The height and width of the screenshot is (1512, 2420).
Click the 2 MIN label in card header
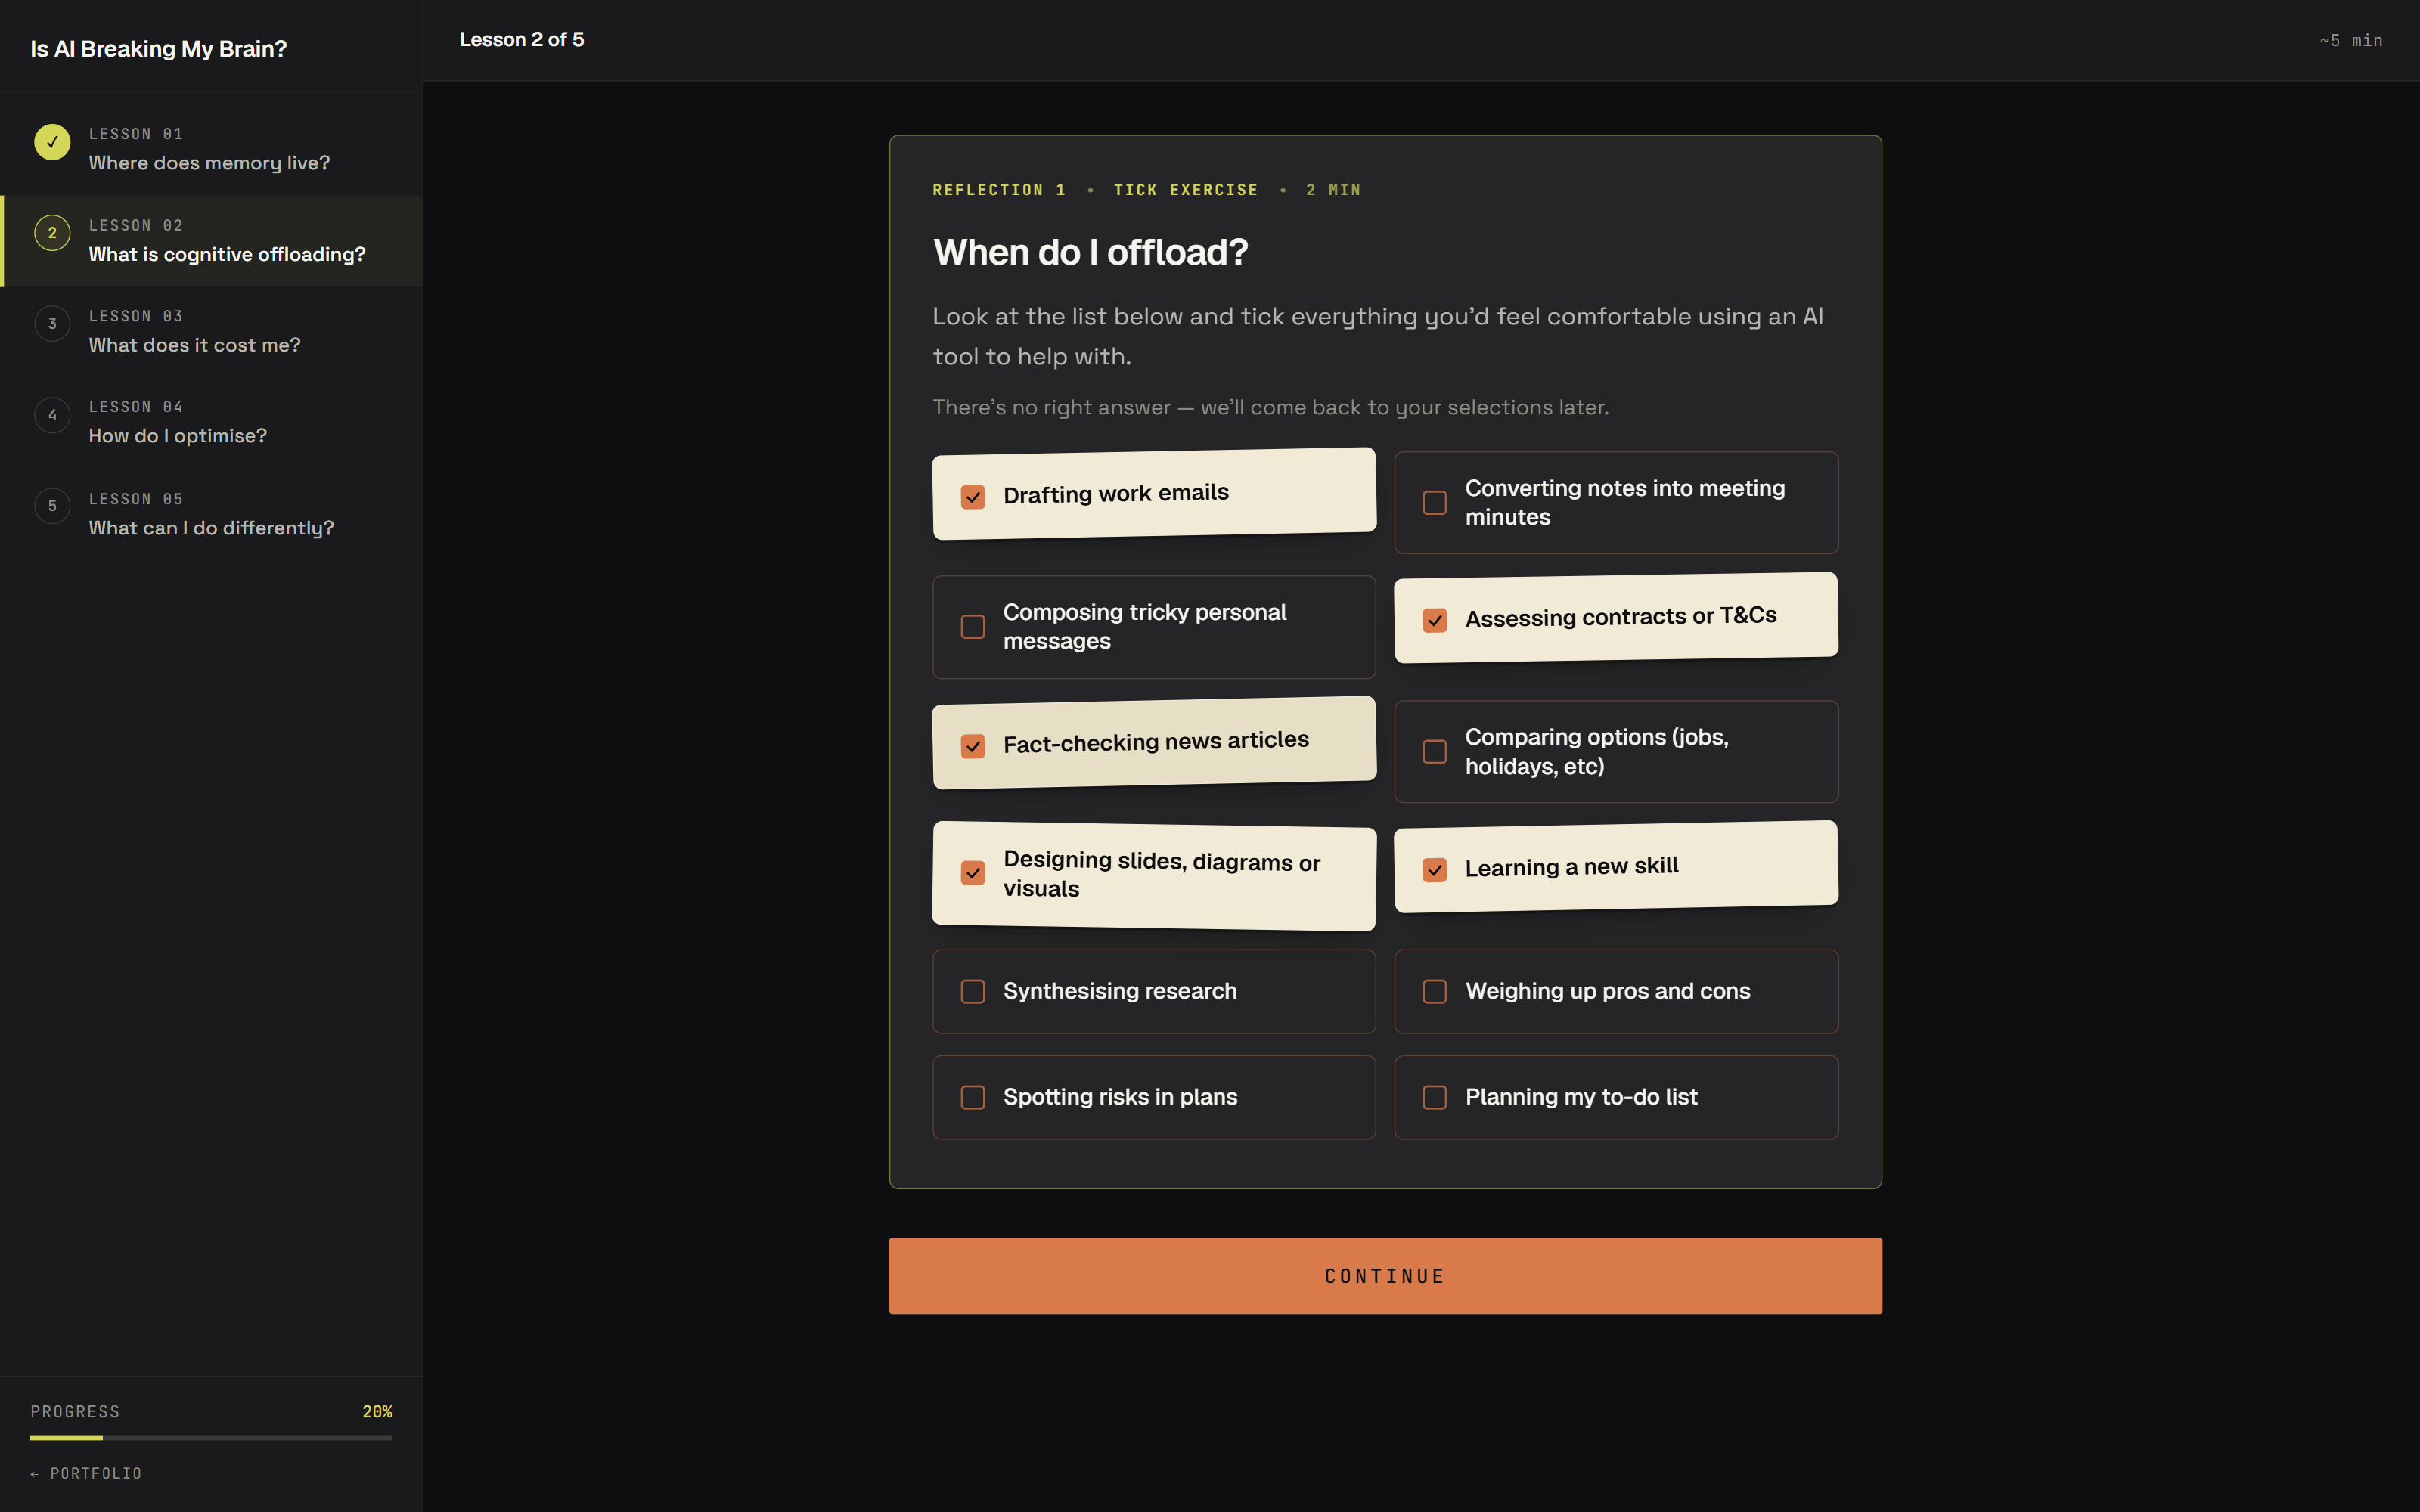point(1333,190)
